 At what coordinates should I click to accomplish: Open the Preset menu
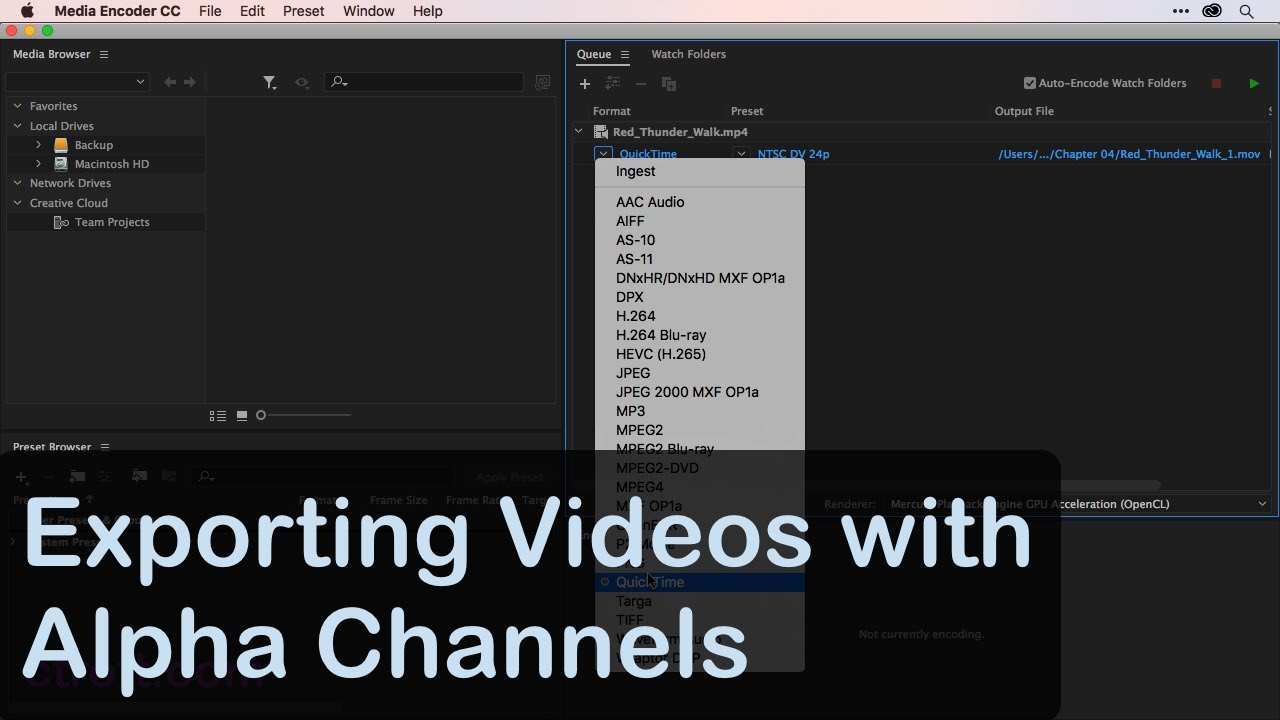[303, 11]
